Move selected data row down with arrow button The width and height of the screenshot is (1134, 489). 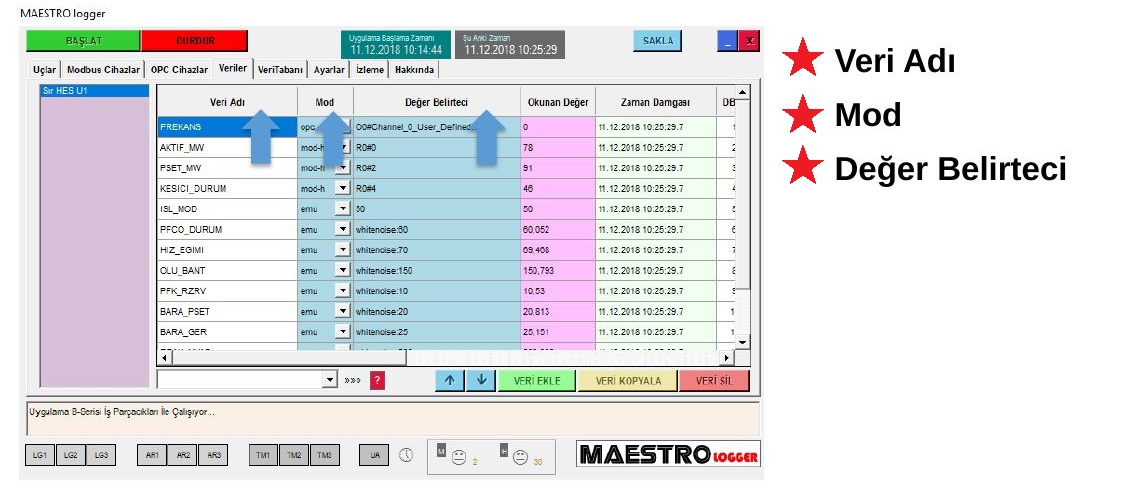coord(481,380)
